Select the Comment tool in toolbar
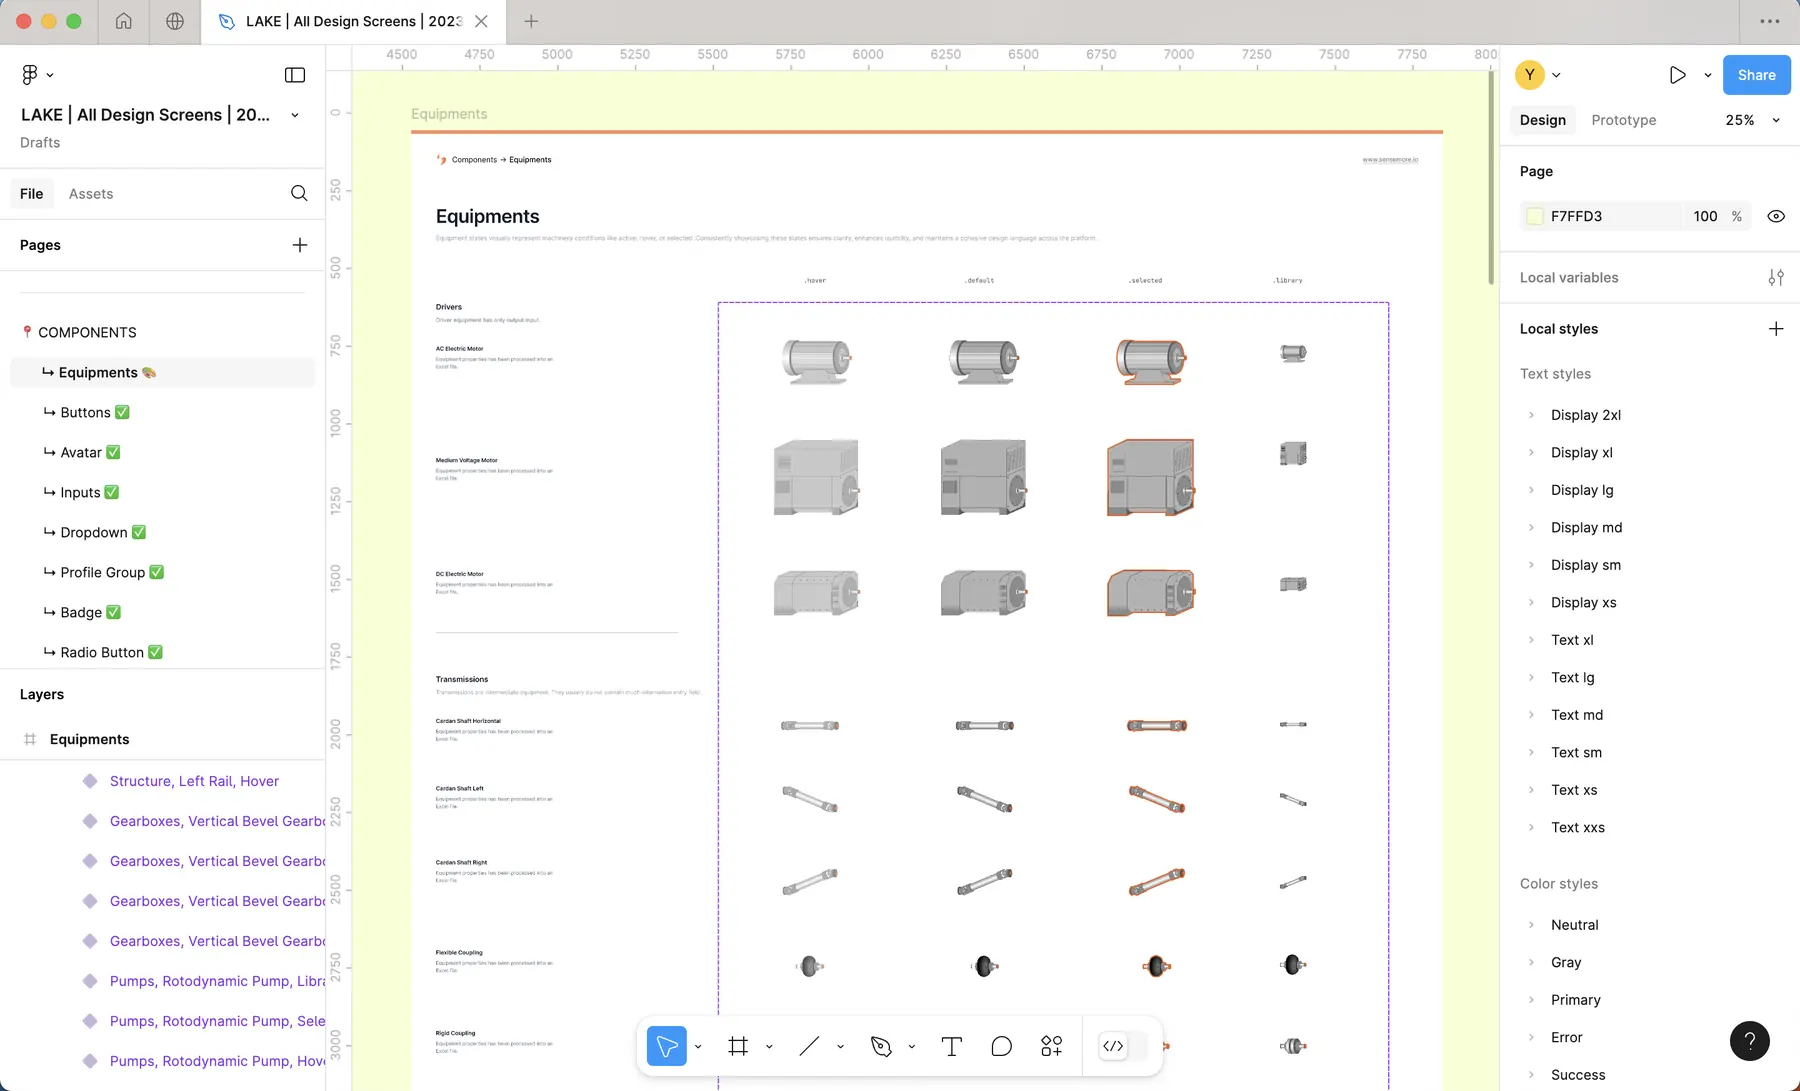This screenshot has height=1091, width=1800. coord(1001,1046)
